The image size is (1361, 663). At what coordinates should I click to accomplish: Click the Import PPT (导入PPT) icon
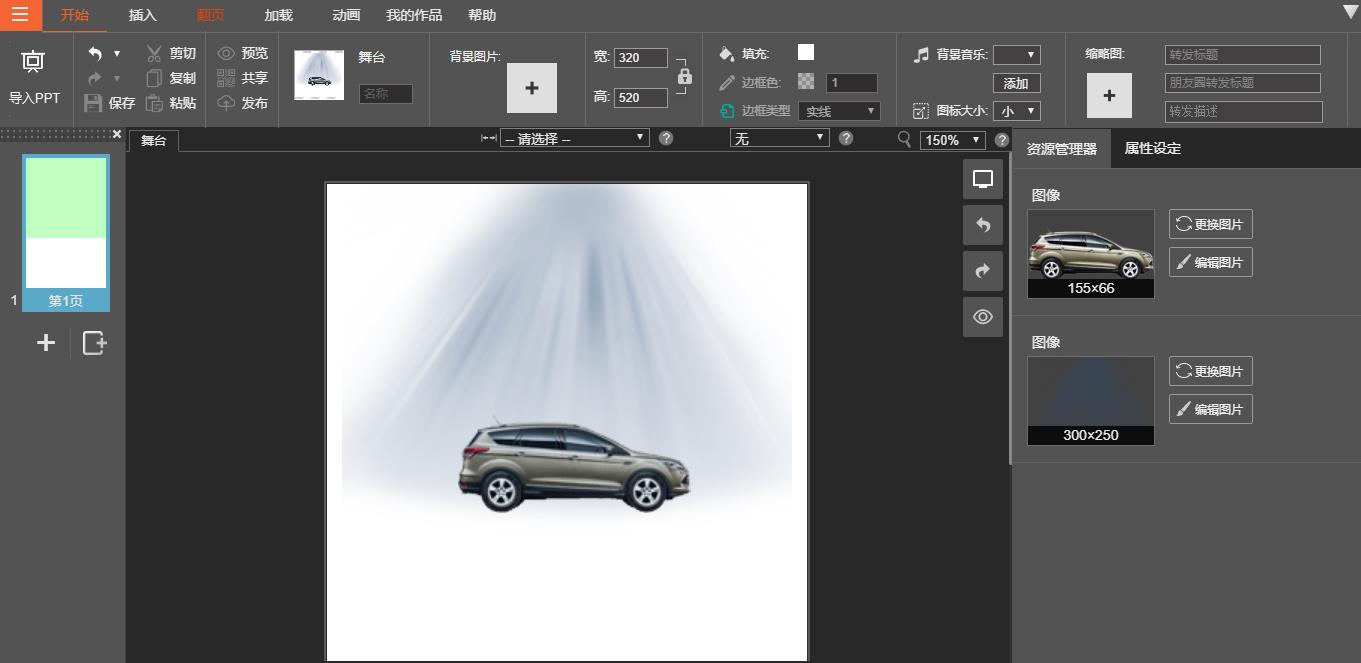point(33,62)
